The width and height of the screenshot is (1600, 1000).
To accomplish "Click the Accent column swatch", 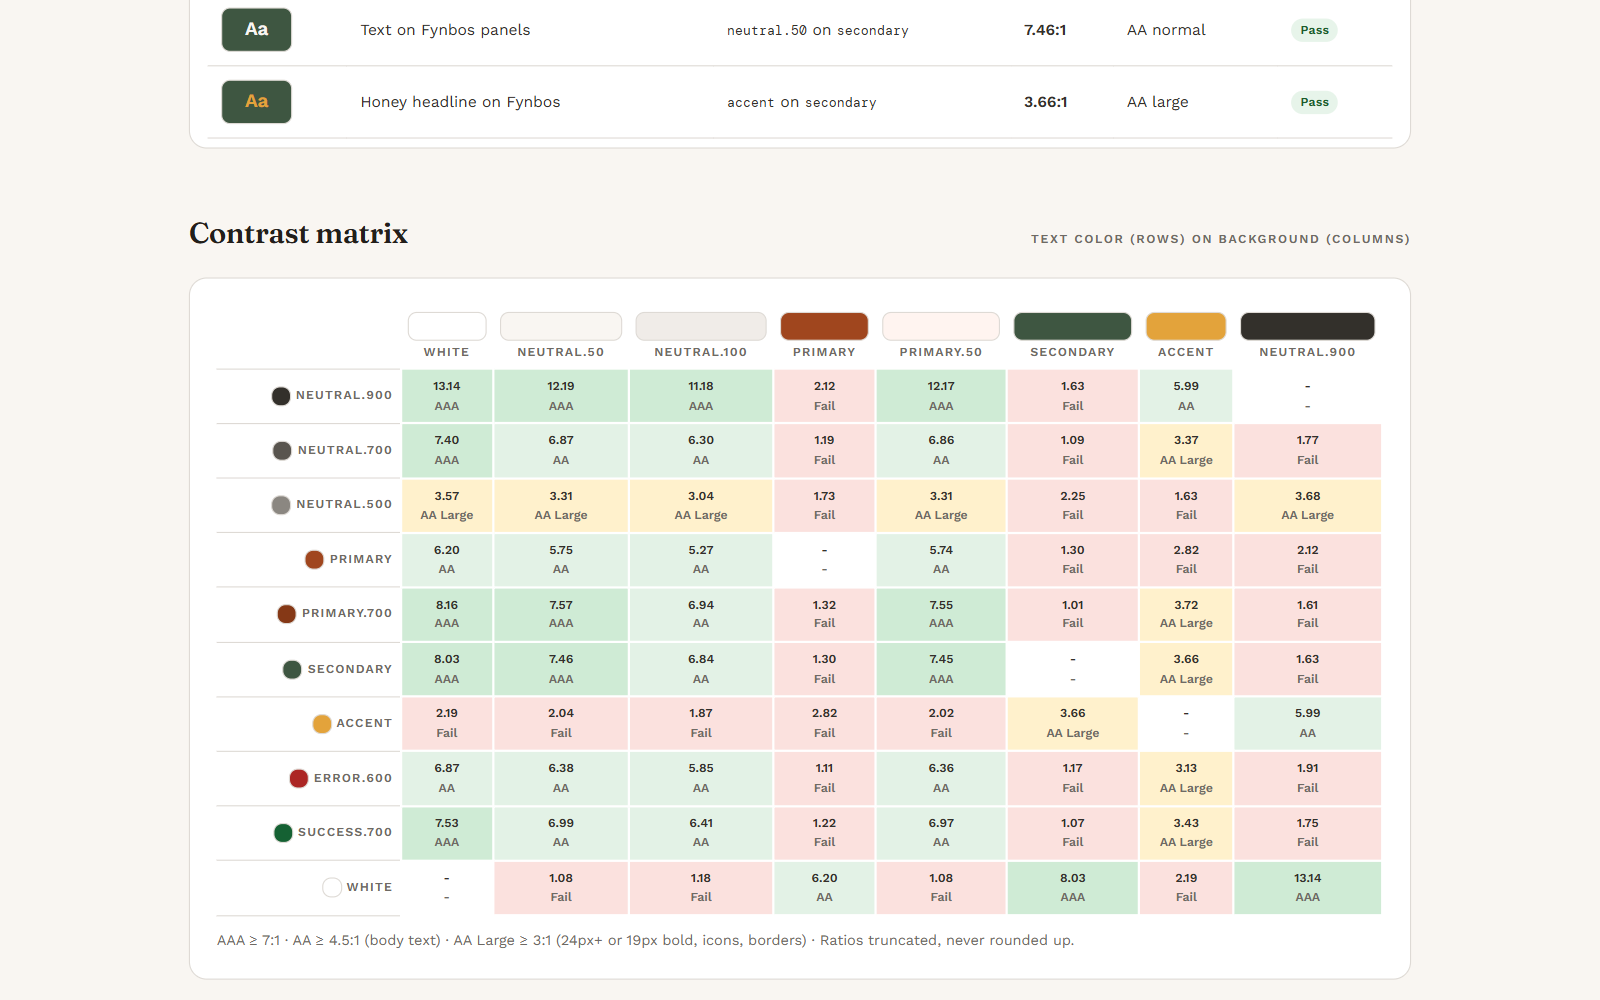I will (1186, 326).
